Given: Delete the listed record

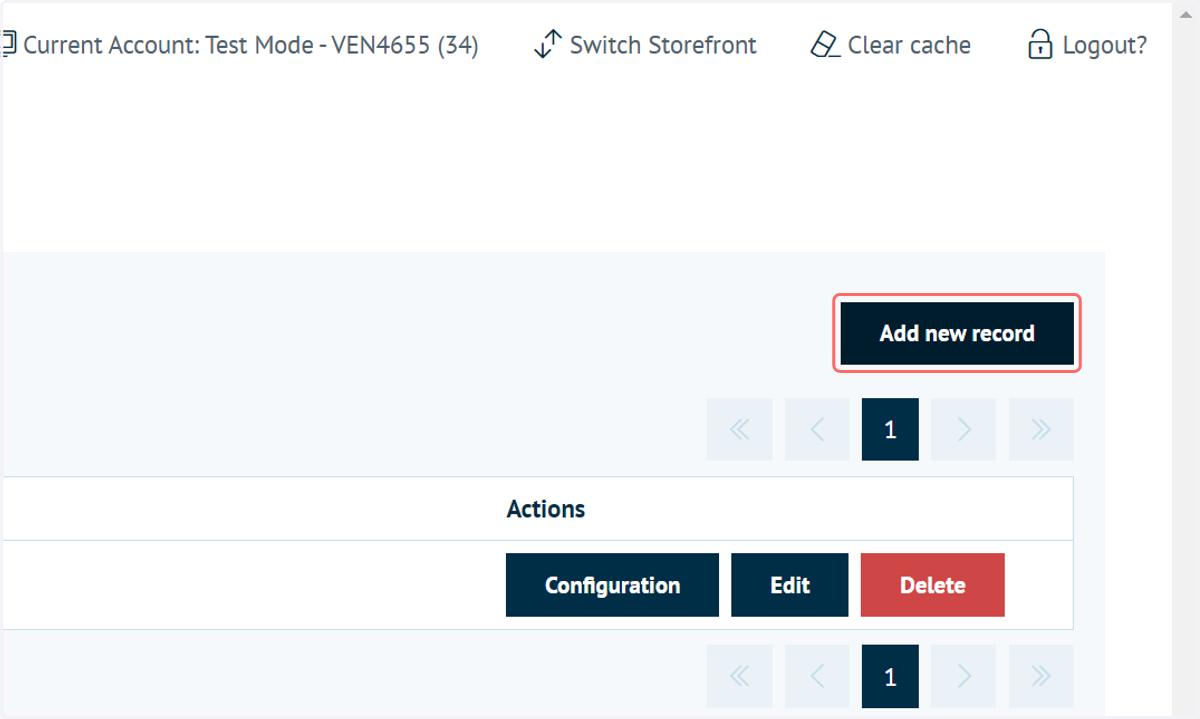Looking at the screenshot, I should (x=933, y=585).
